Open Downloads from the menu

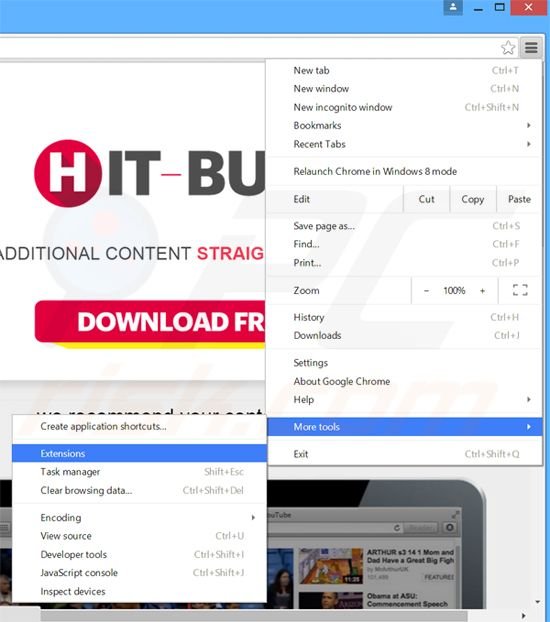tap(405, 336)
